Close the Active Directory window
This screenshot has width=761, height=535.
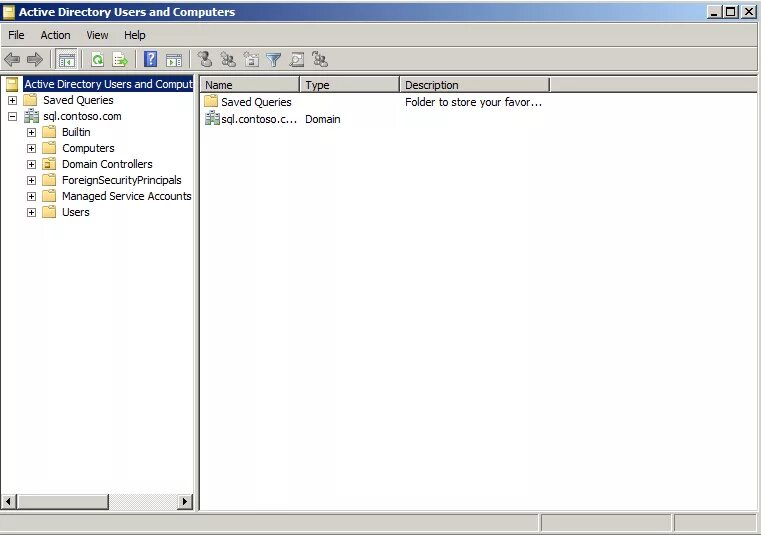[x=749, y=12]
